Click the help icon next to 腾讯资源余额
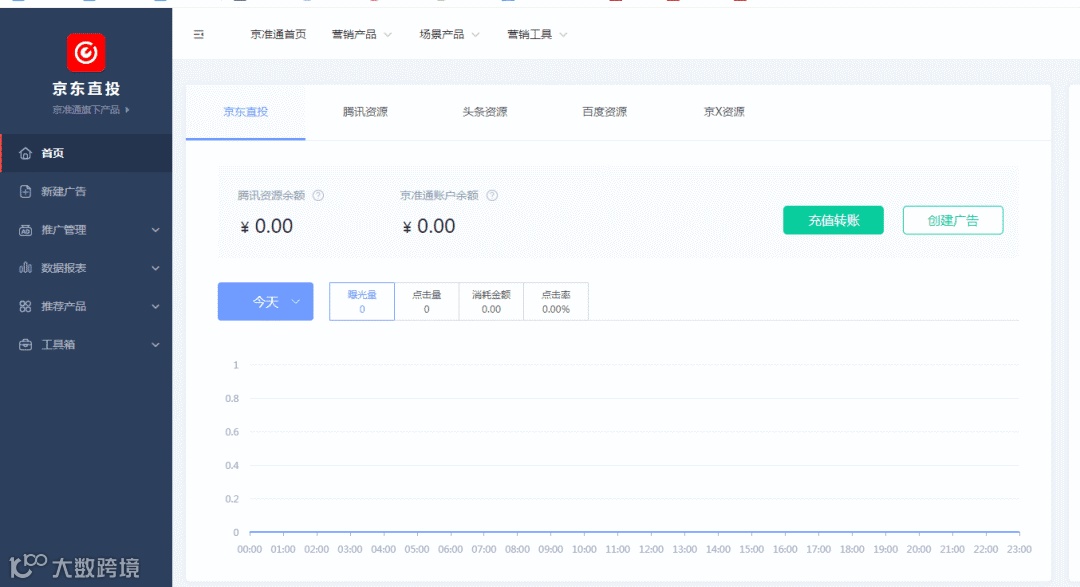 tap(318, 196)
